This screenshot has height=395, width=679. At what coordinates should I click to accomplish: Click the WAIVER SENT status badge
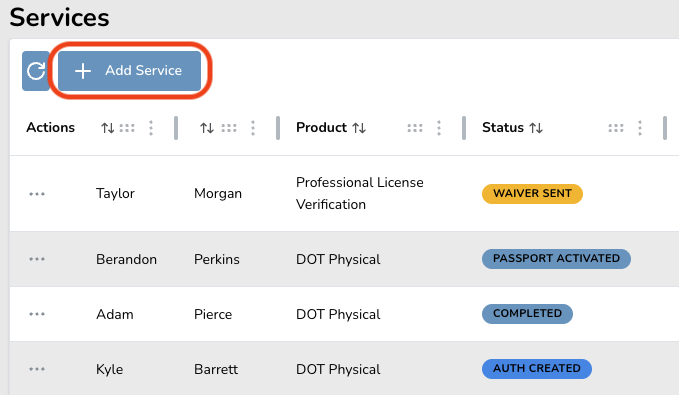click(532, 194)
